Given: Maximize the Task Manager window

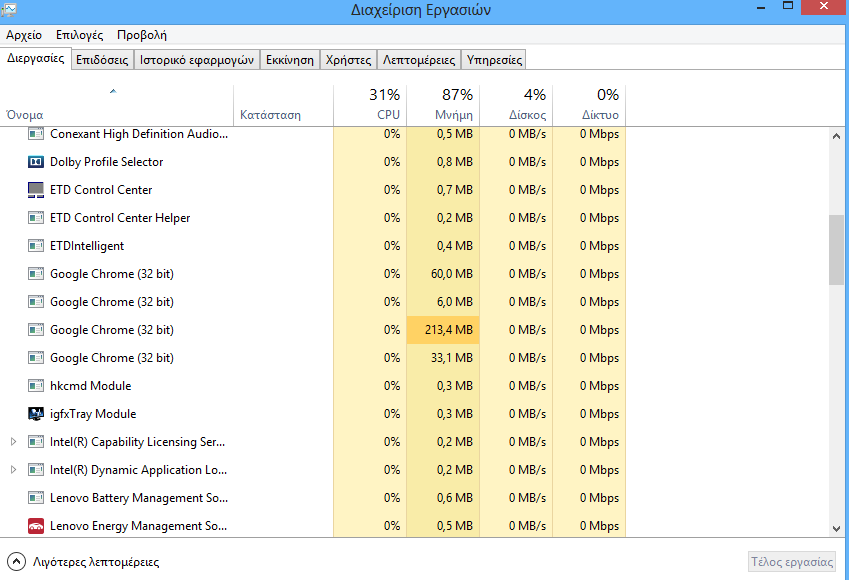Looking at the screenshot, I should [x=788, y=6].
